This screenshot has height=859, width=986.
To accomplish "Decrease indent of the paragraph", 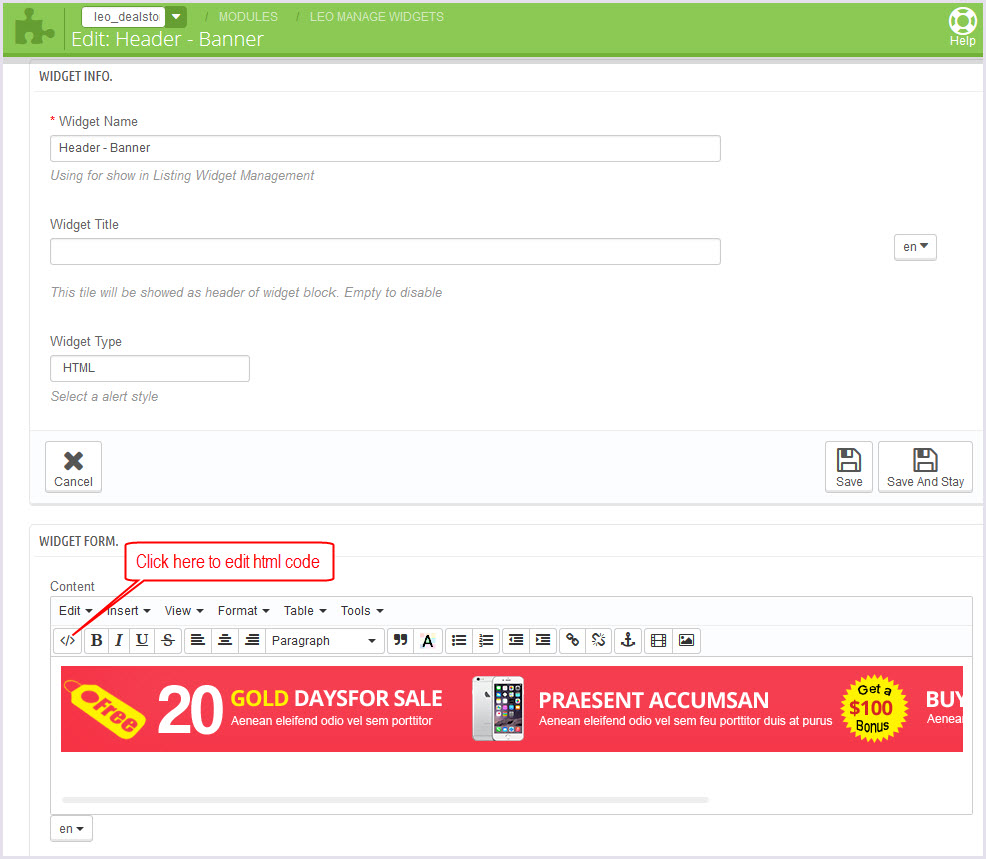I will pos(516,641).
